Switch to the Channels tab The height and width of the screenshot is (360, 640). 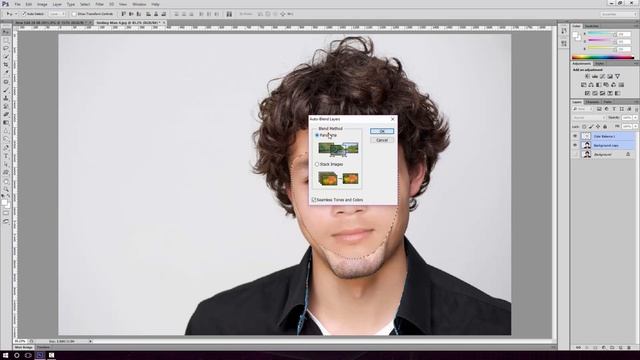coord(593,102)
